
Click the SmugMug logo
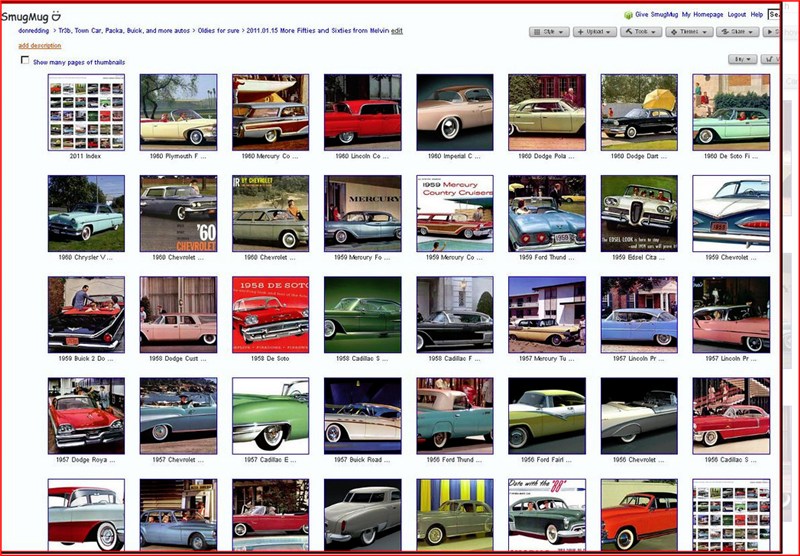tap(31, 16)
